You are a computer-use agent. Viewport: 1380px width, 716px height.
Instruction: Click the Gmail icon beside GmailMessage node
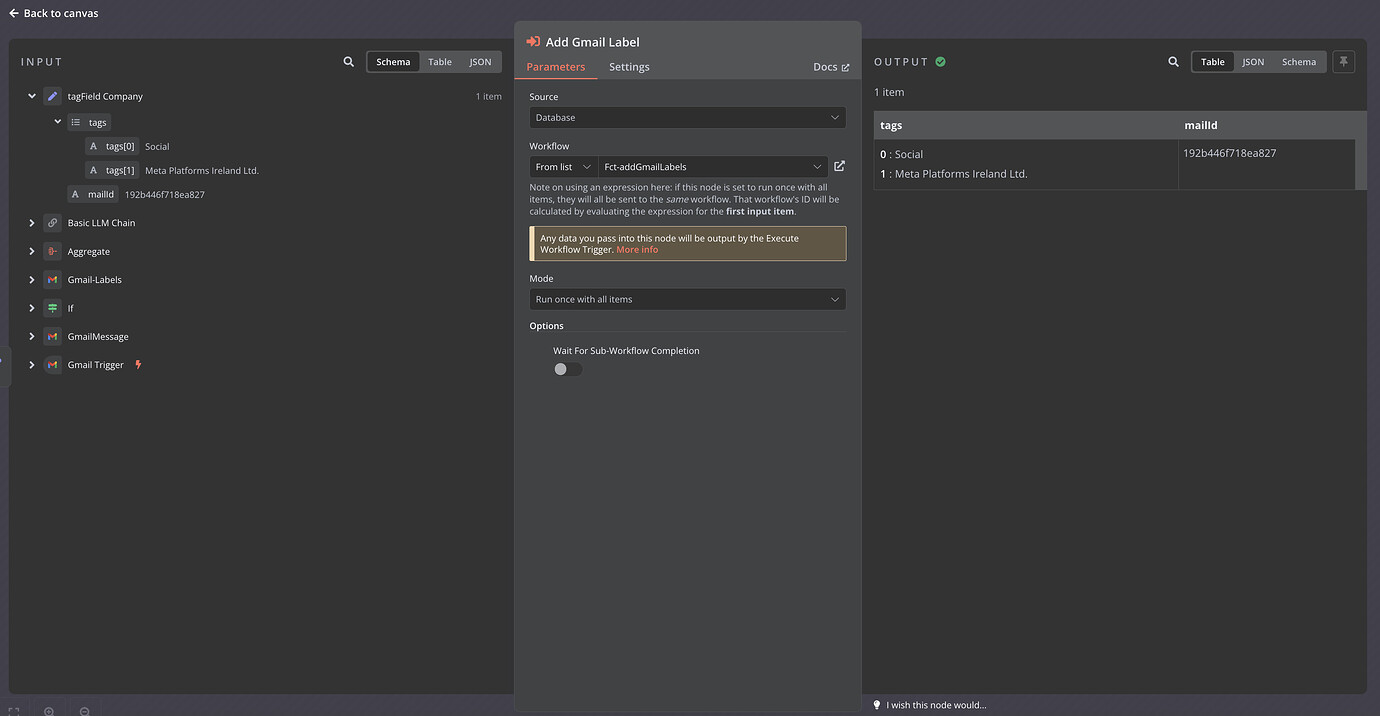pyautogui.click(x=51, y=336)
